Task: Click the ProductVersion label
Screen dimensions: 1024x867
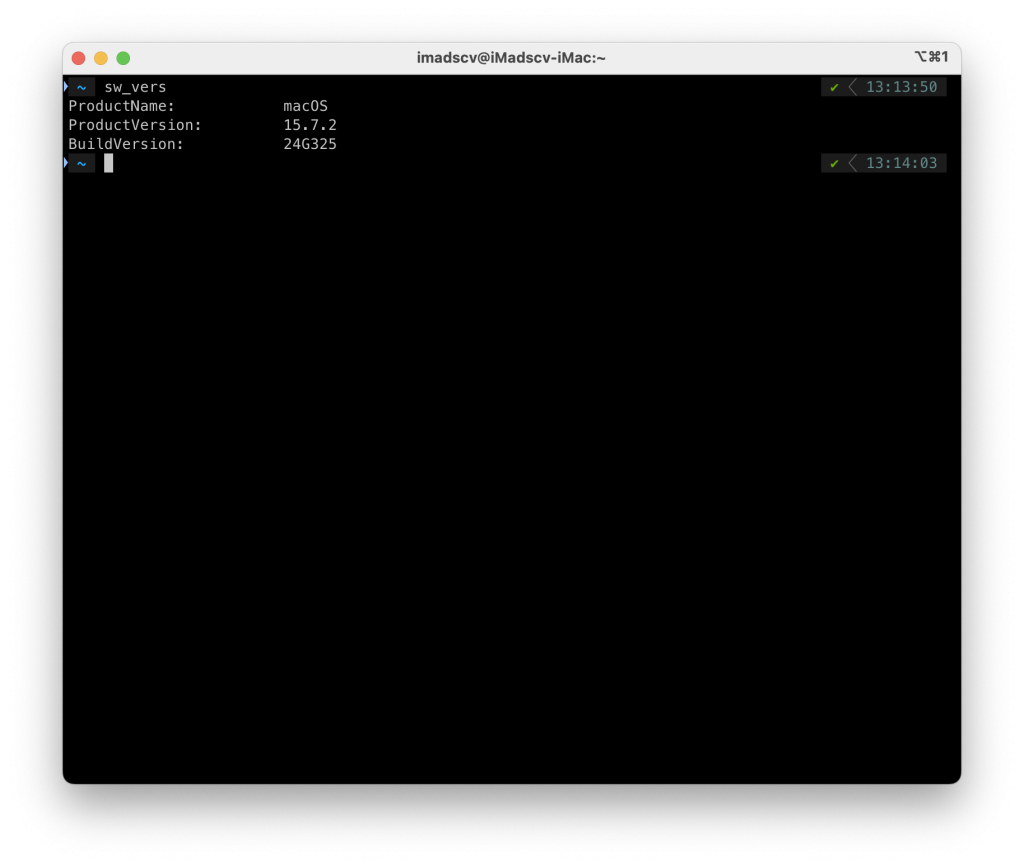Action: click(135, 125)
